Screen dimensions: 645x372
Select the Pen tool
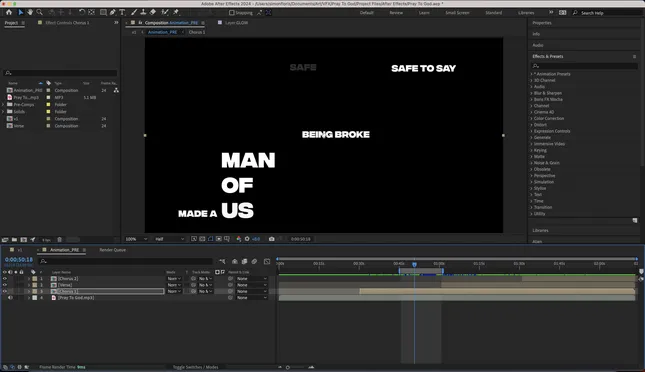point(113,12)
